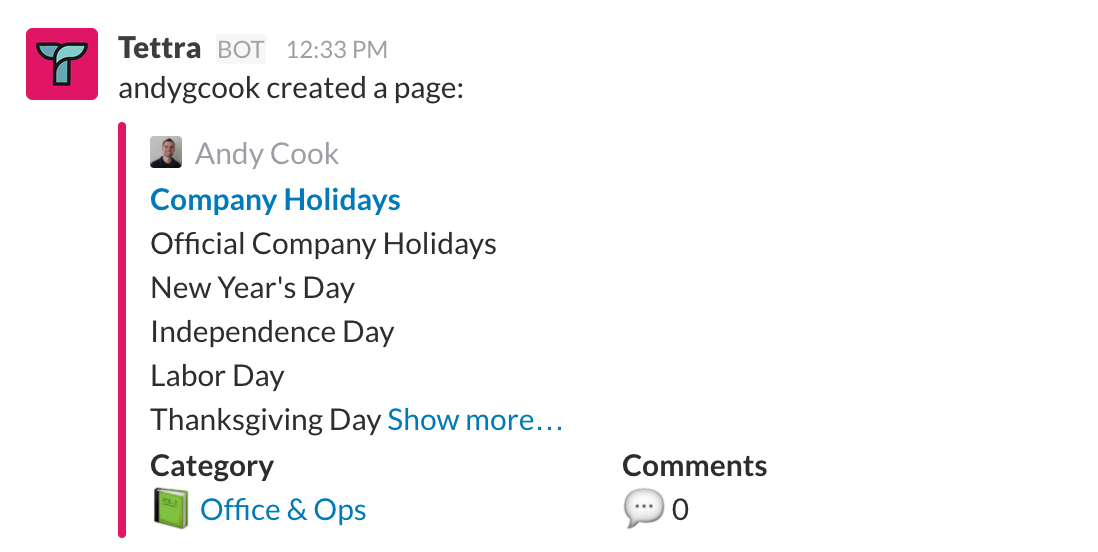
Task: Click the green book category emoji
Action: (x=171, y=509)
